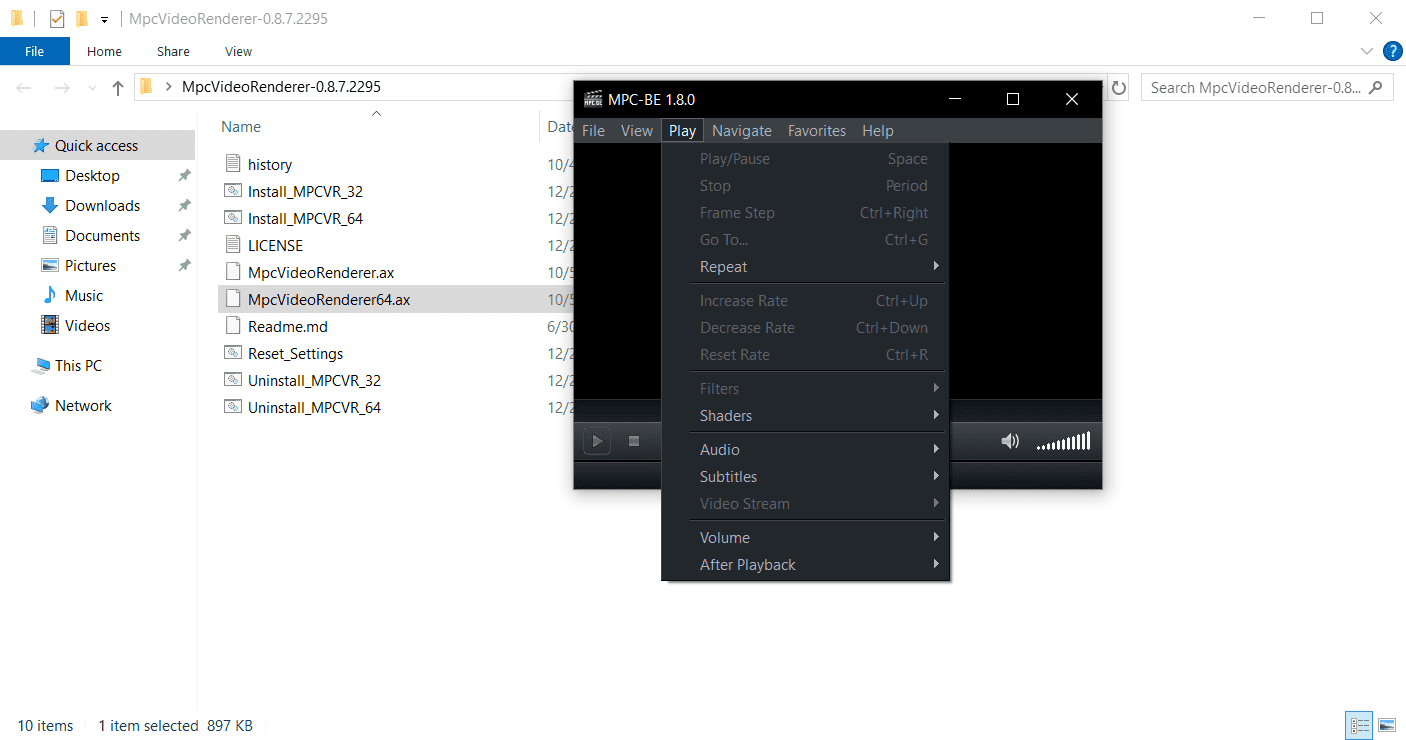Choose Play/Pause from the Play menu
The image size is (1406, 740).
click(x=805, y=159)
